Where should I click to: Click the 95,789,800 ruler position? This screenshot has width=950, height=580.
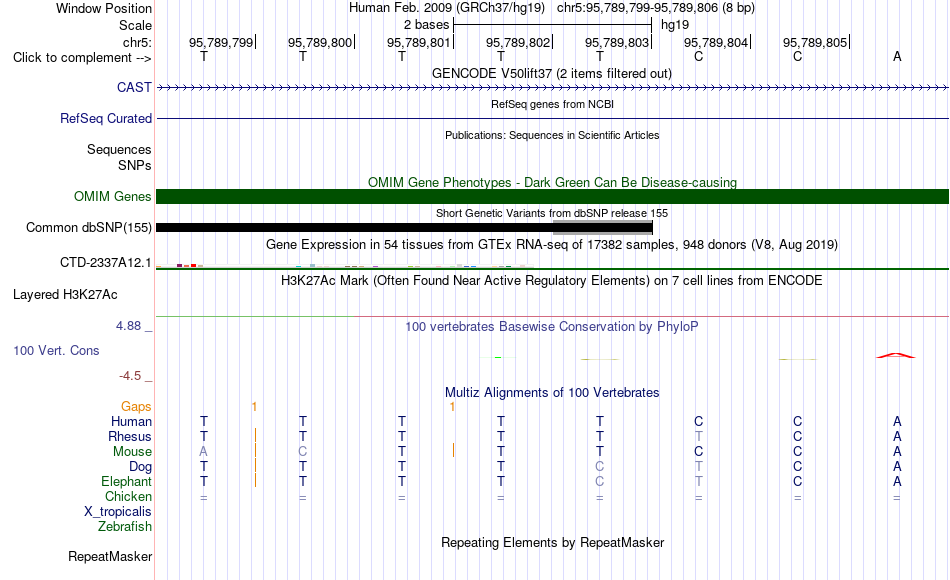pyautogui.click(x=320, y=42)
